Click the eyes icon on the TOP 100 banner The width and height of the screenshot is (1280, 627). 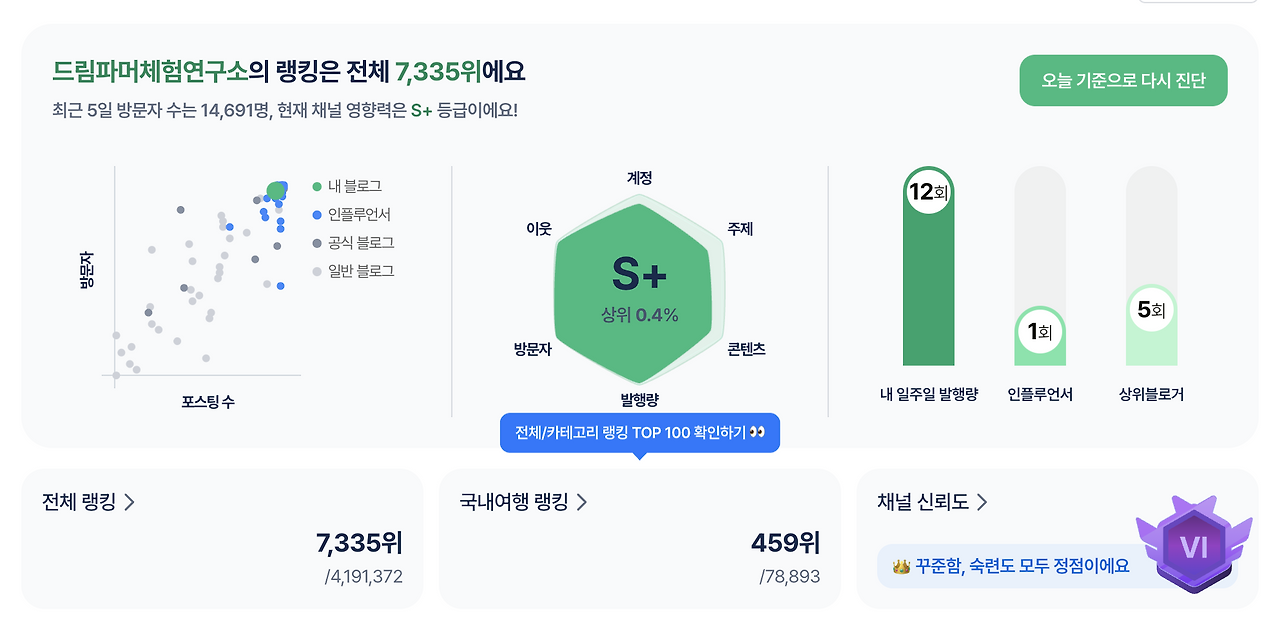756,432
